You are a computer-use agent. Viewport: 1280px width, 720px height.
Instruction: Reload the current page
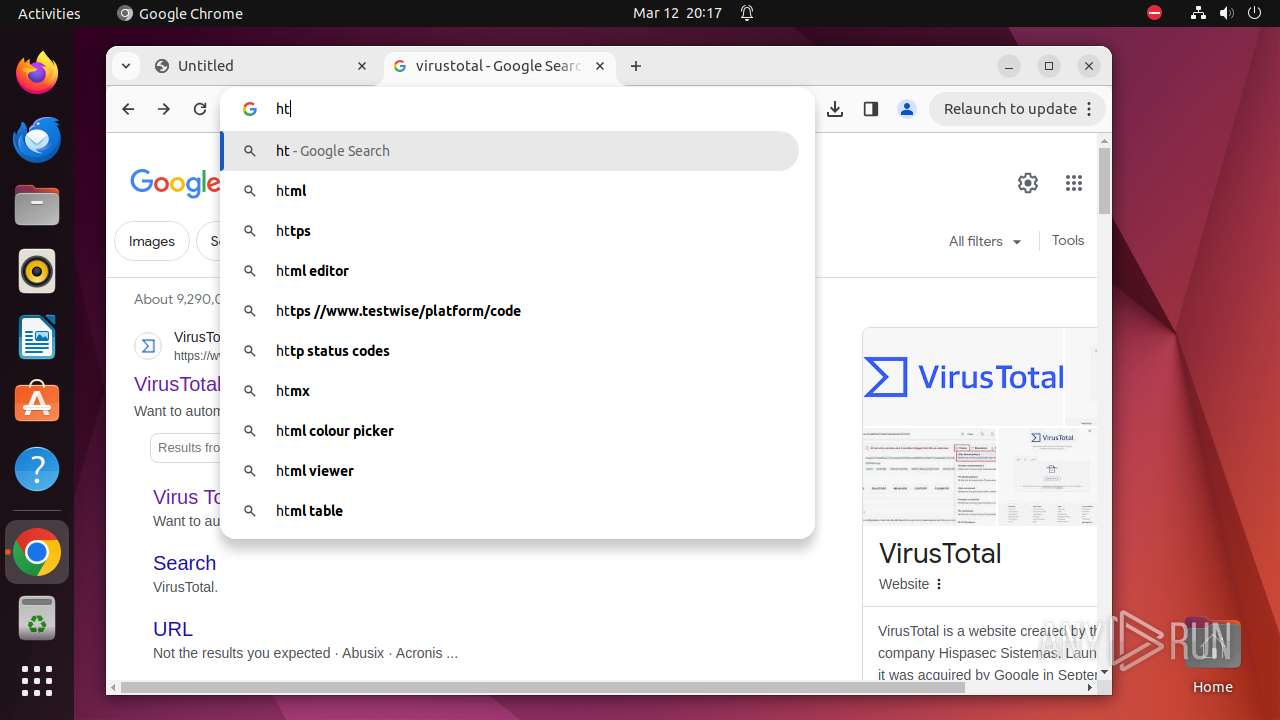pos(200,109)
